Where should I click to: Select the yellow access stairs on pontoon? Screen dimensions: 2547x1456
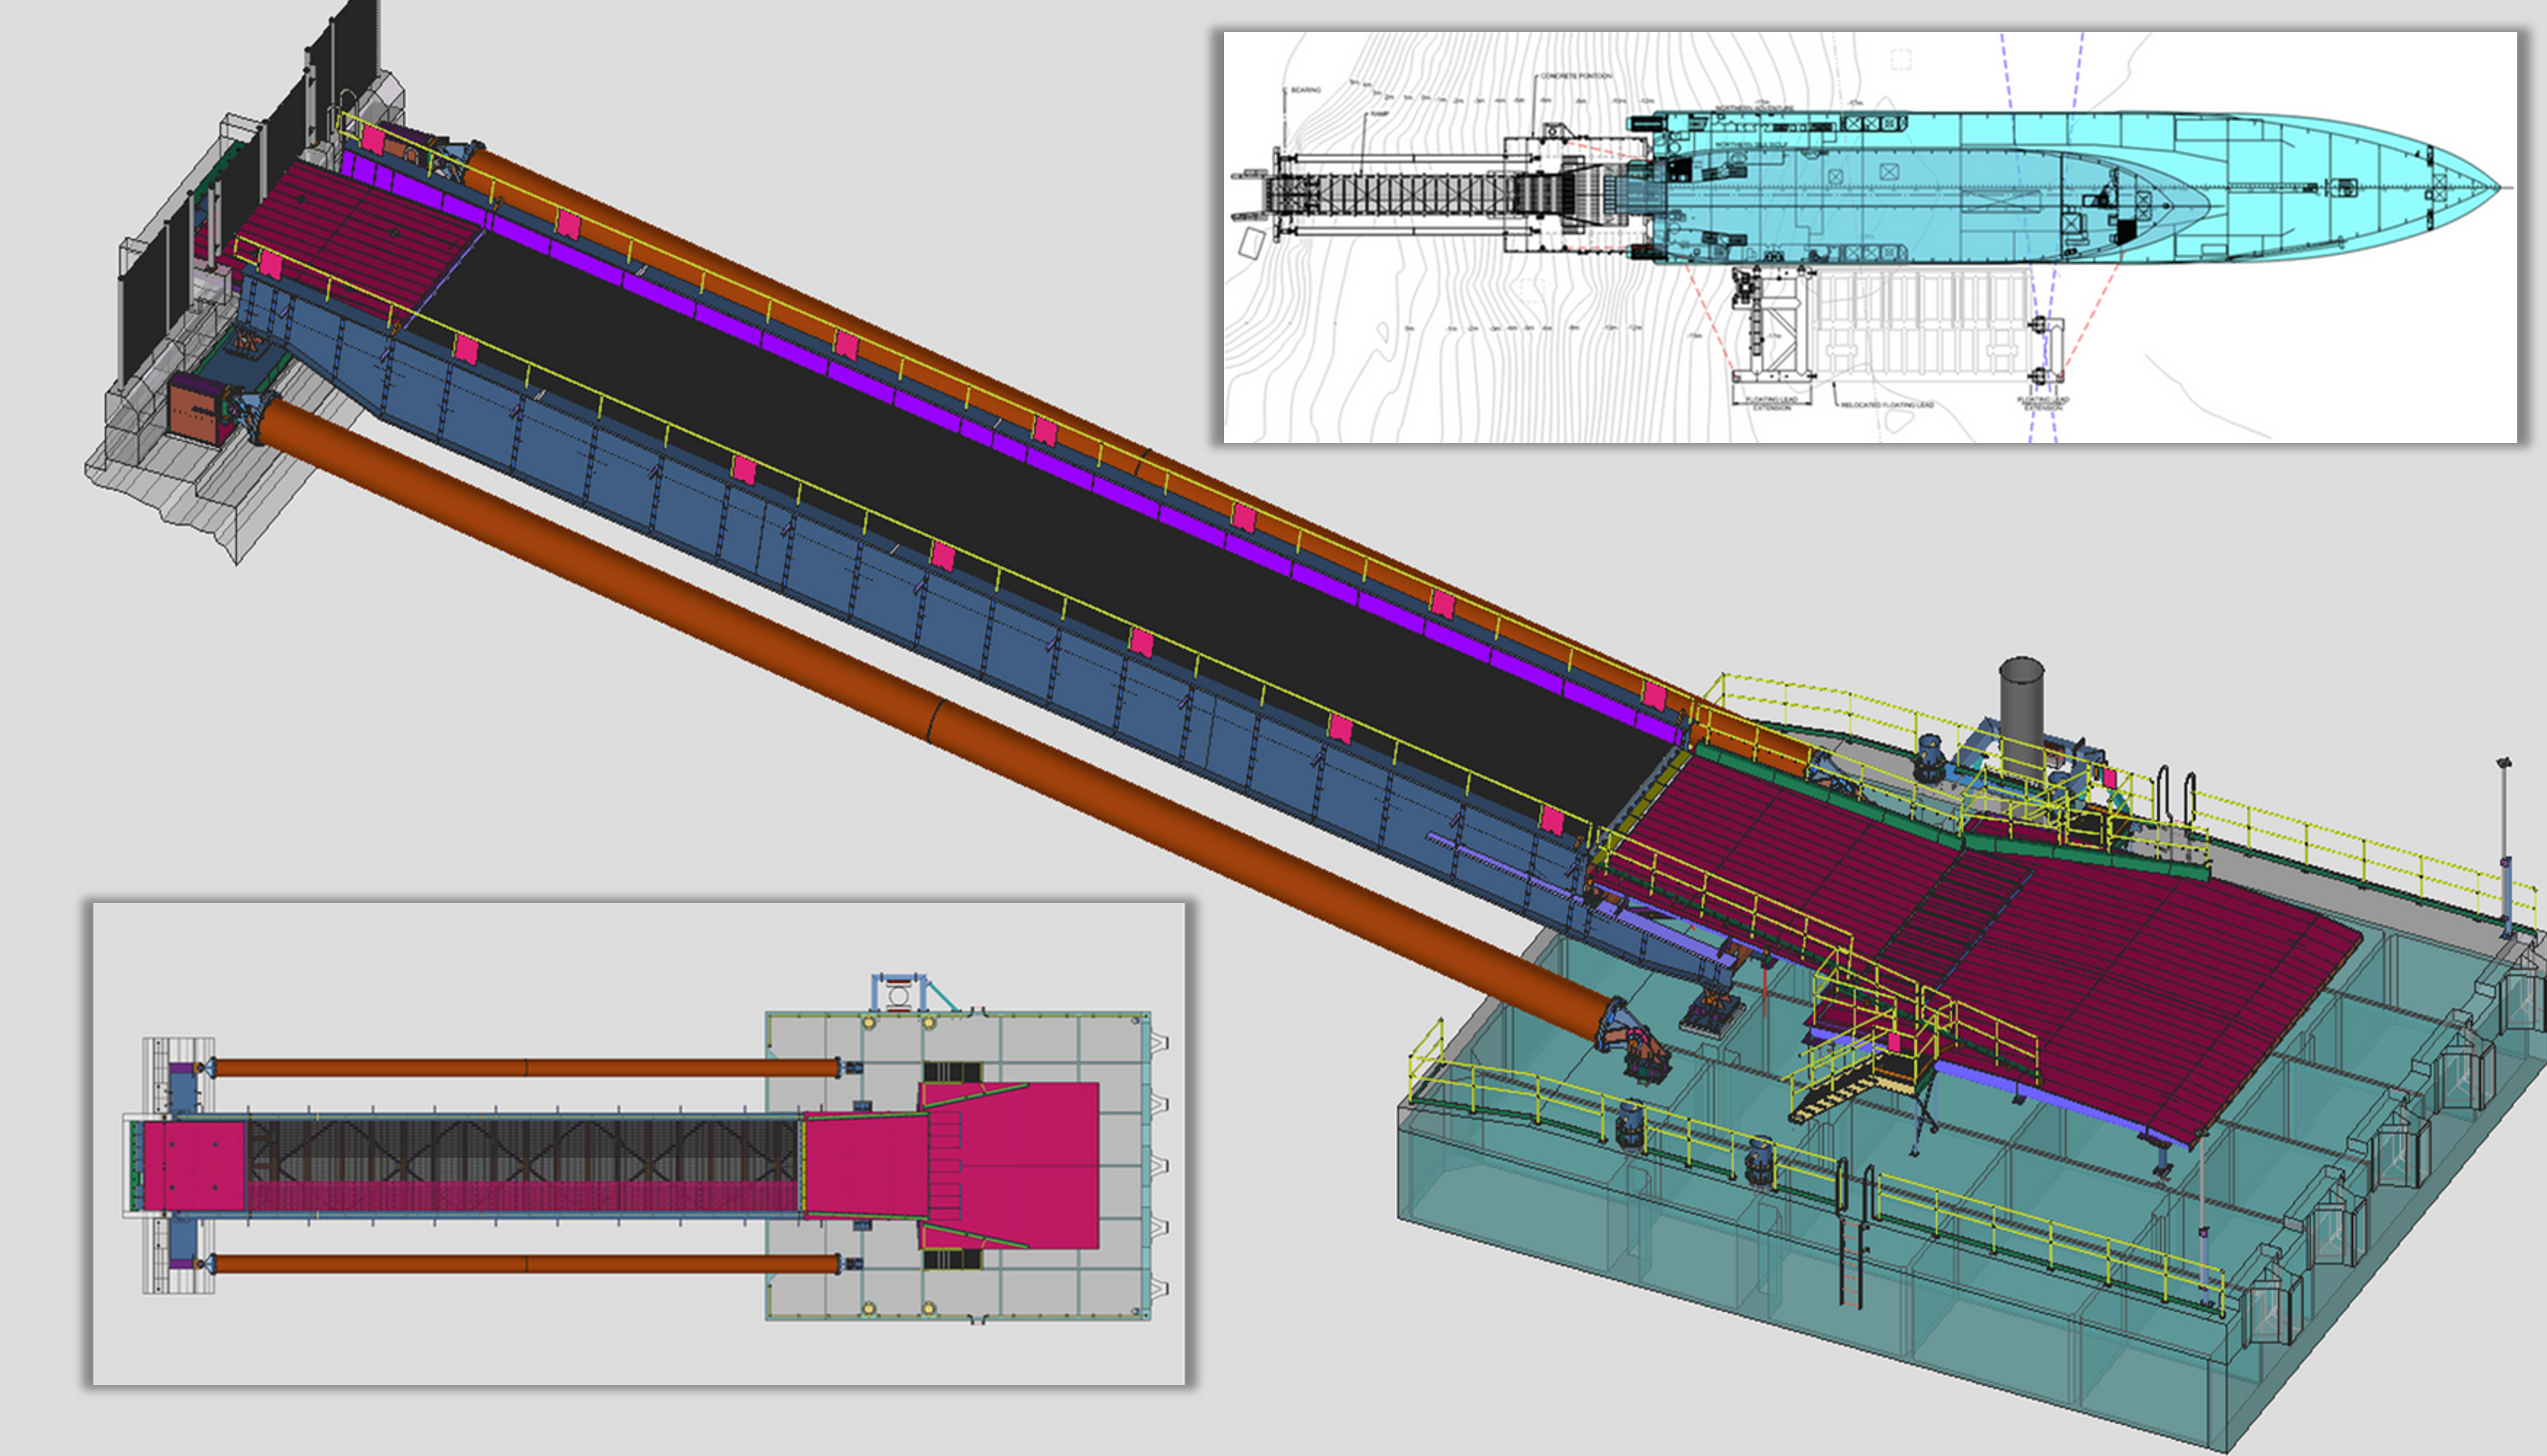[1835, 1095]
